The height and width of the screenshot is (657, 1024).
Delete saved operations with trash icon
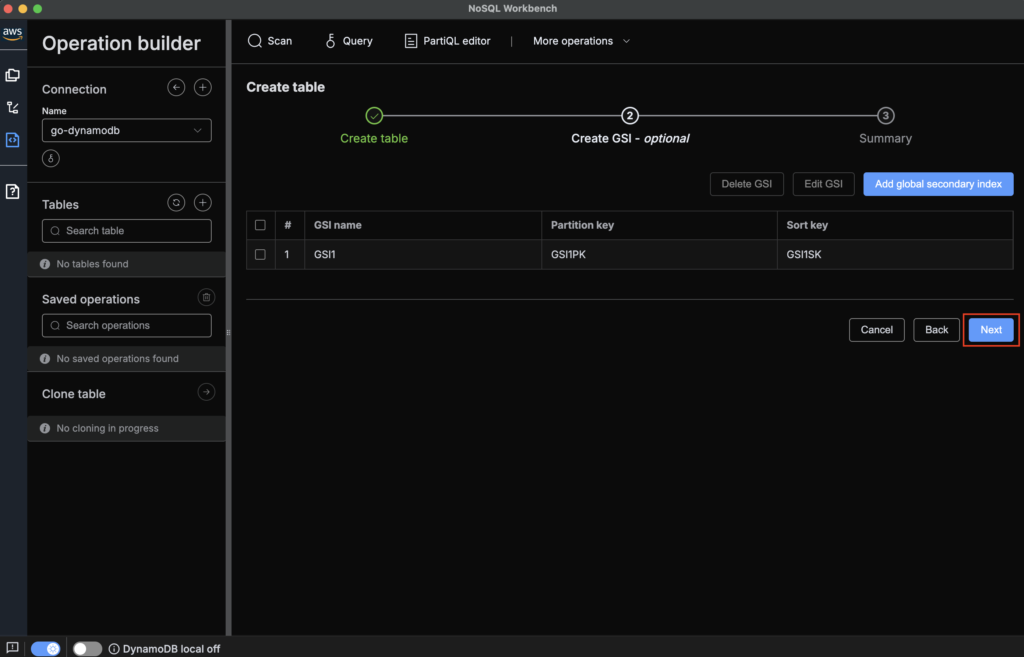206,297
